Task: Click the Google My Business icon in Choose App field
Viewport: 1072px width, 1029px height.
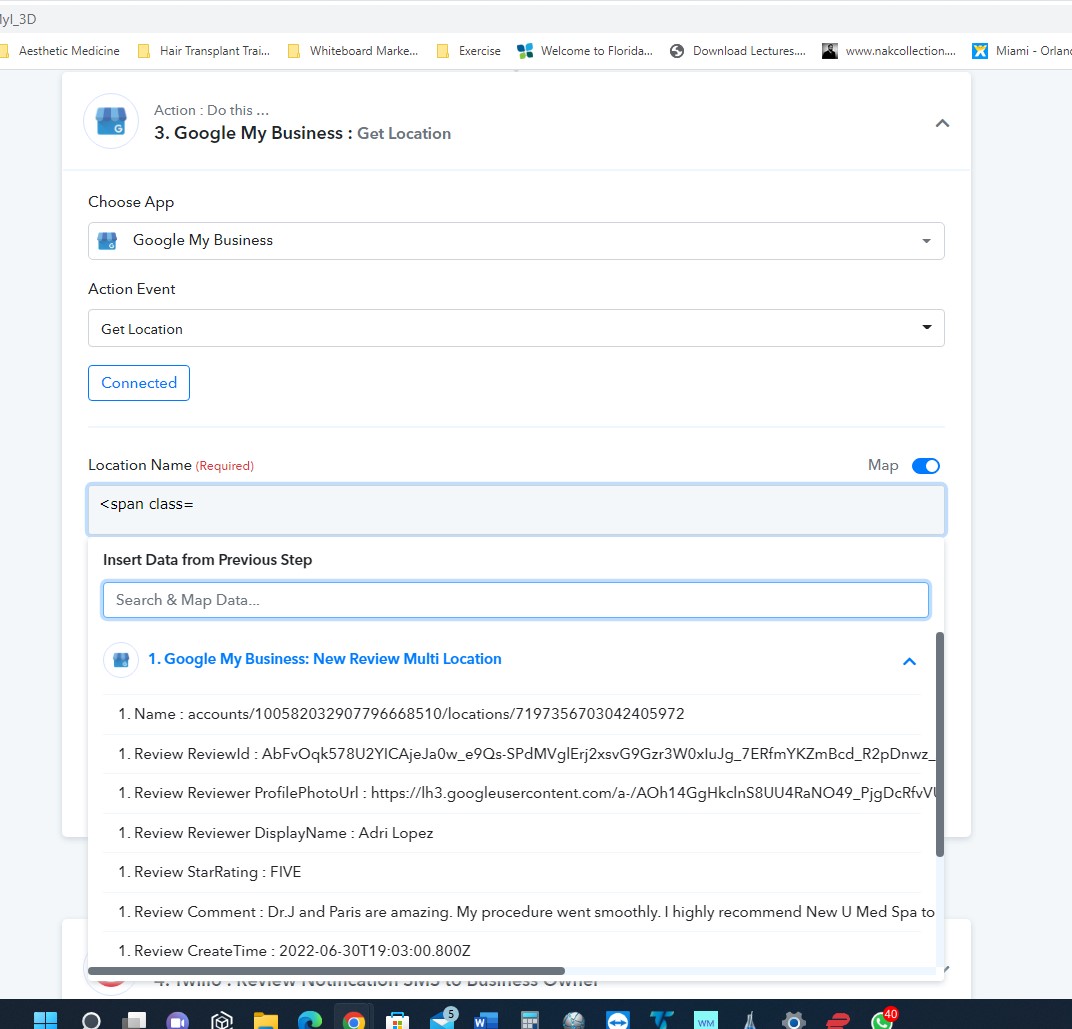Action: point(107,241)
